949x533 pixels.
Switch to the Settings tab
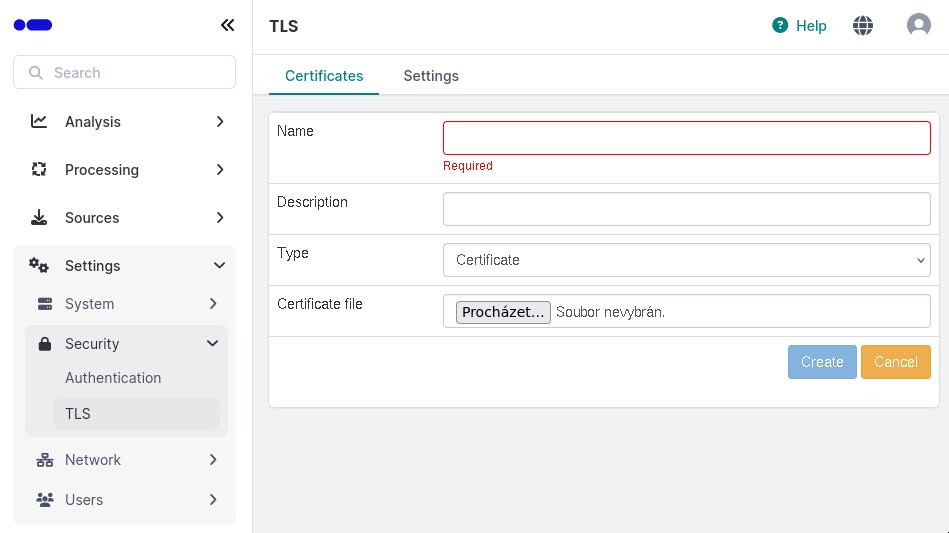pyautogui.click(x=431, y=76)
